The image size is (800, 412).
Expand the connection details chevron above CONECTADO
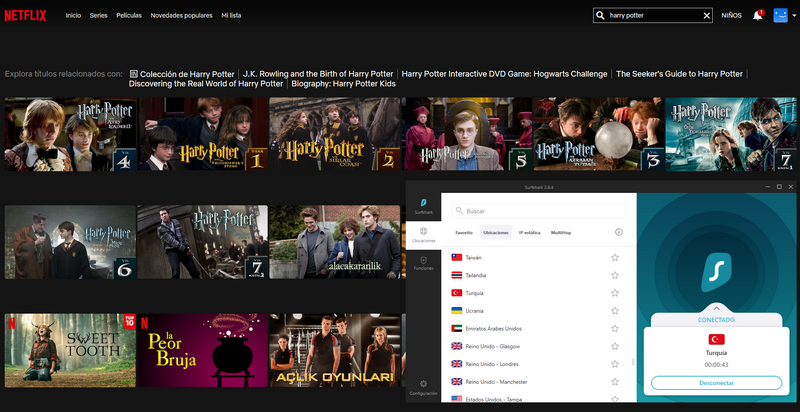pos(716,308)
